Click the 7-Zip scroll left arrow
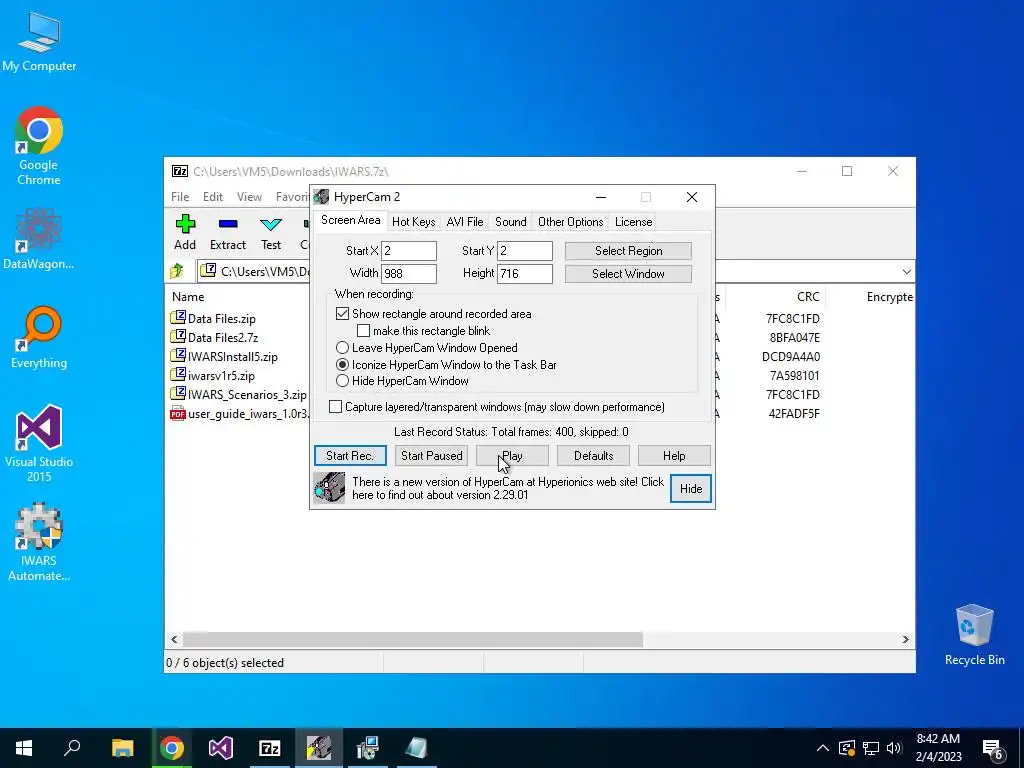The height and width of the screenshot is (768, 1024). 174,639
